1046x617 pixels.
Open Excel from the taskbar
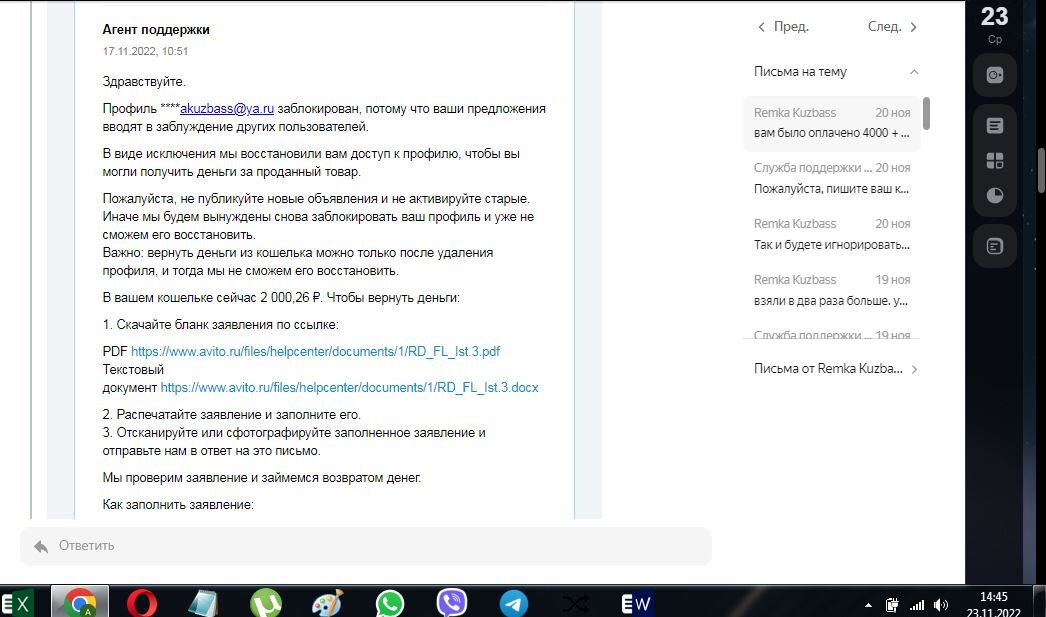coord(17,604)
